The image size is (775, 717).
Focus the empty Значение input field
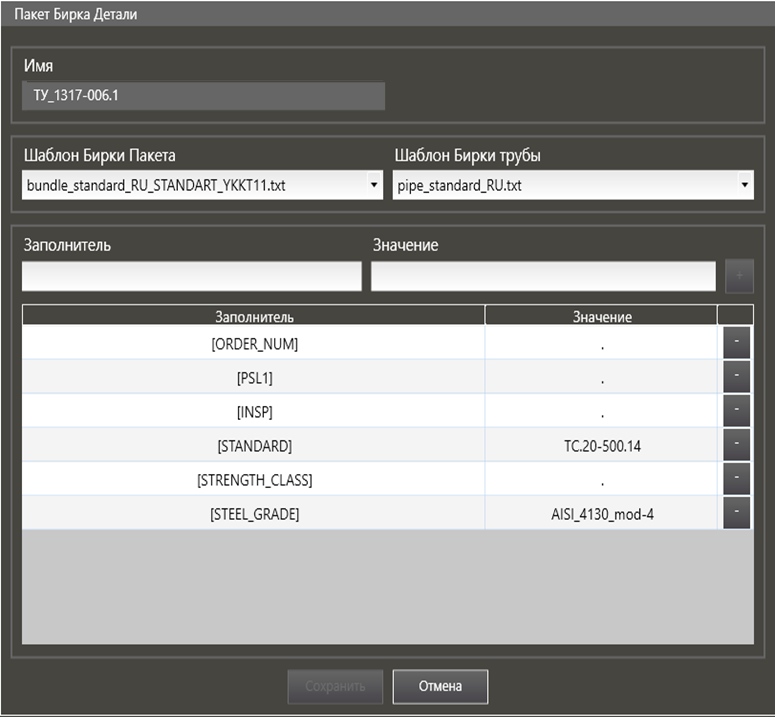point(543,276)
